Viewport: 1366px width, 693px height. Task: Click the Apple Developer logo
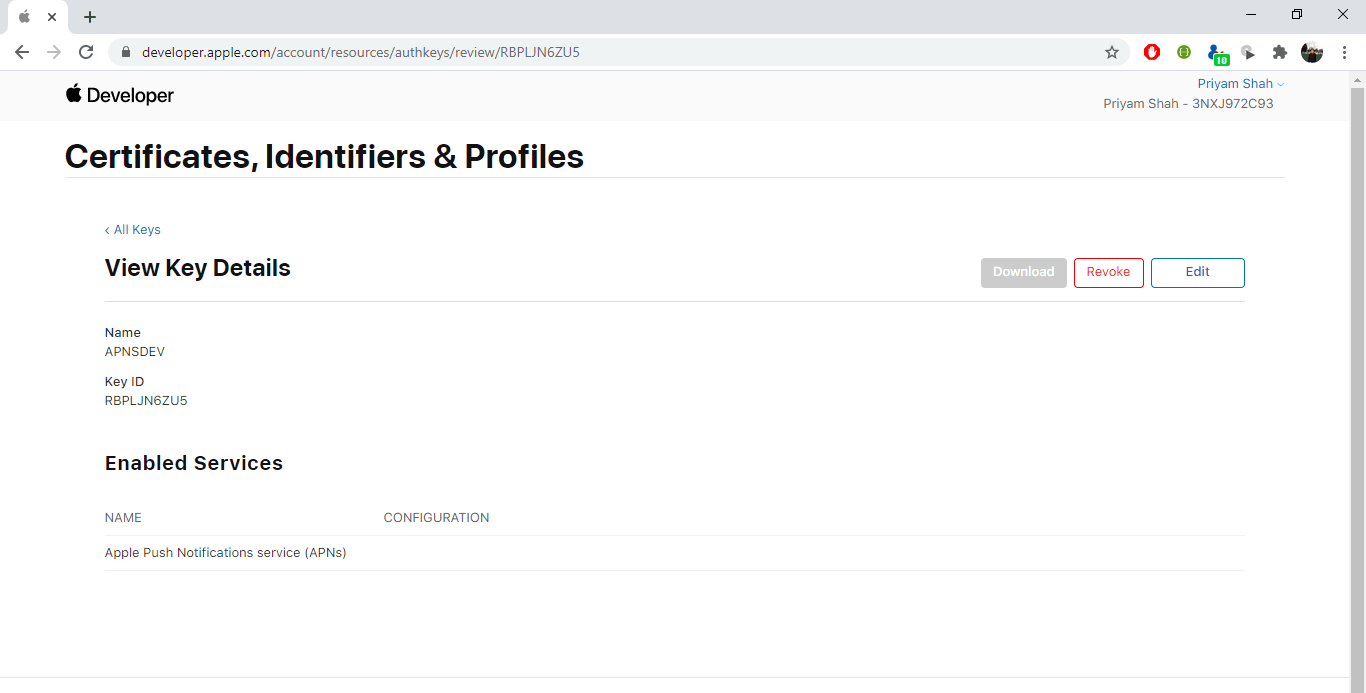[120, 95]
